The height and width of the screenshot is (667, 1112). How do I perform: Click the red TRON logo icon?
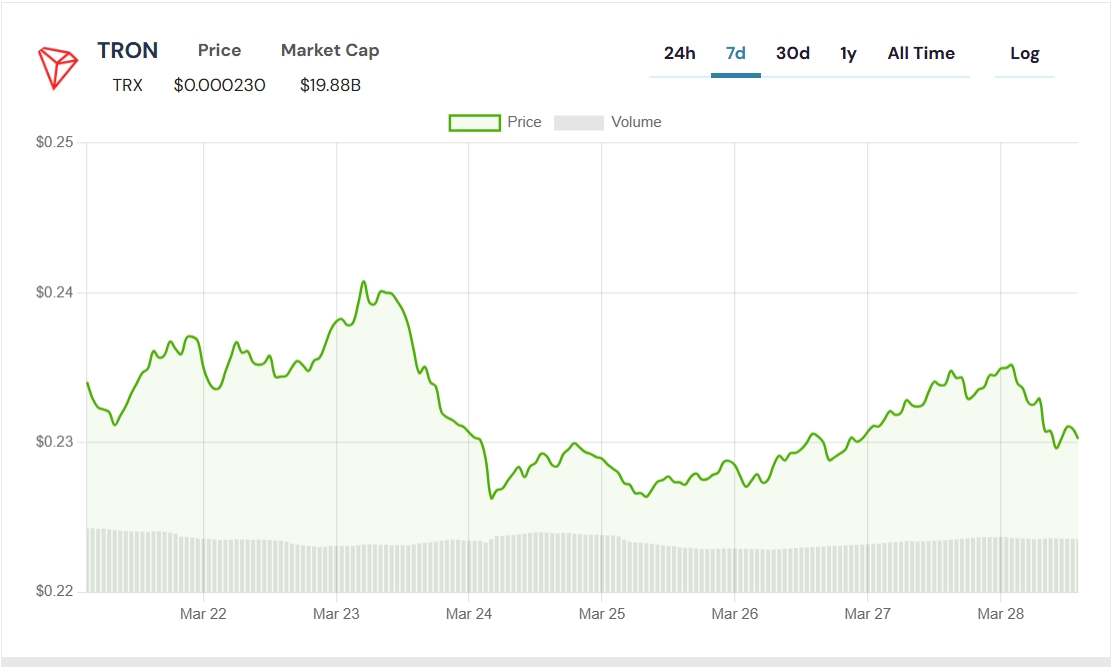[57, 68]
